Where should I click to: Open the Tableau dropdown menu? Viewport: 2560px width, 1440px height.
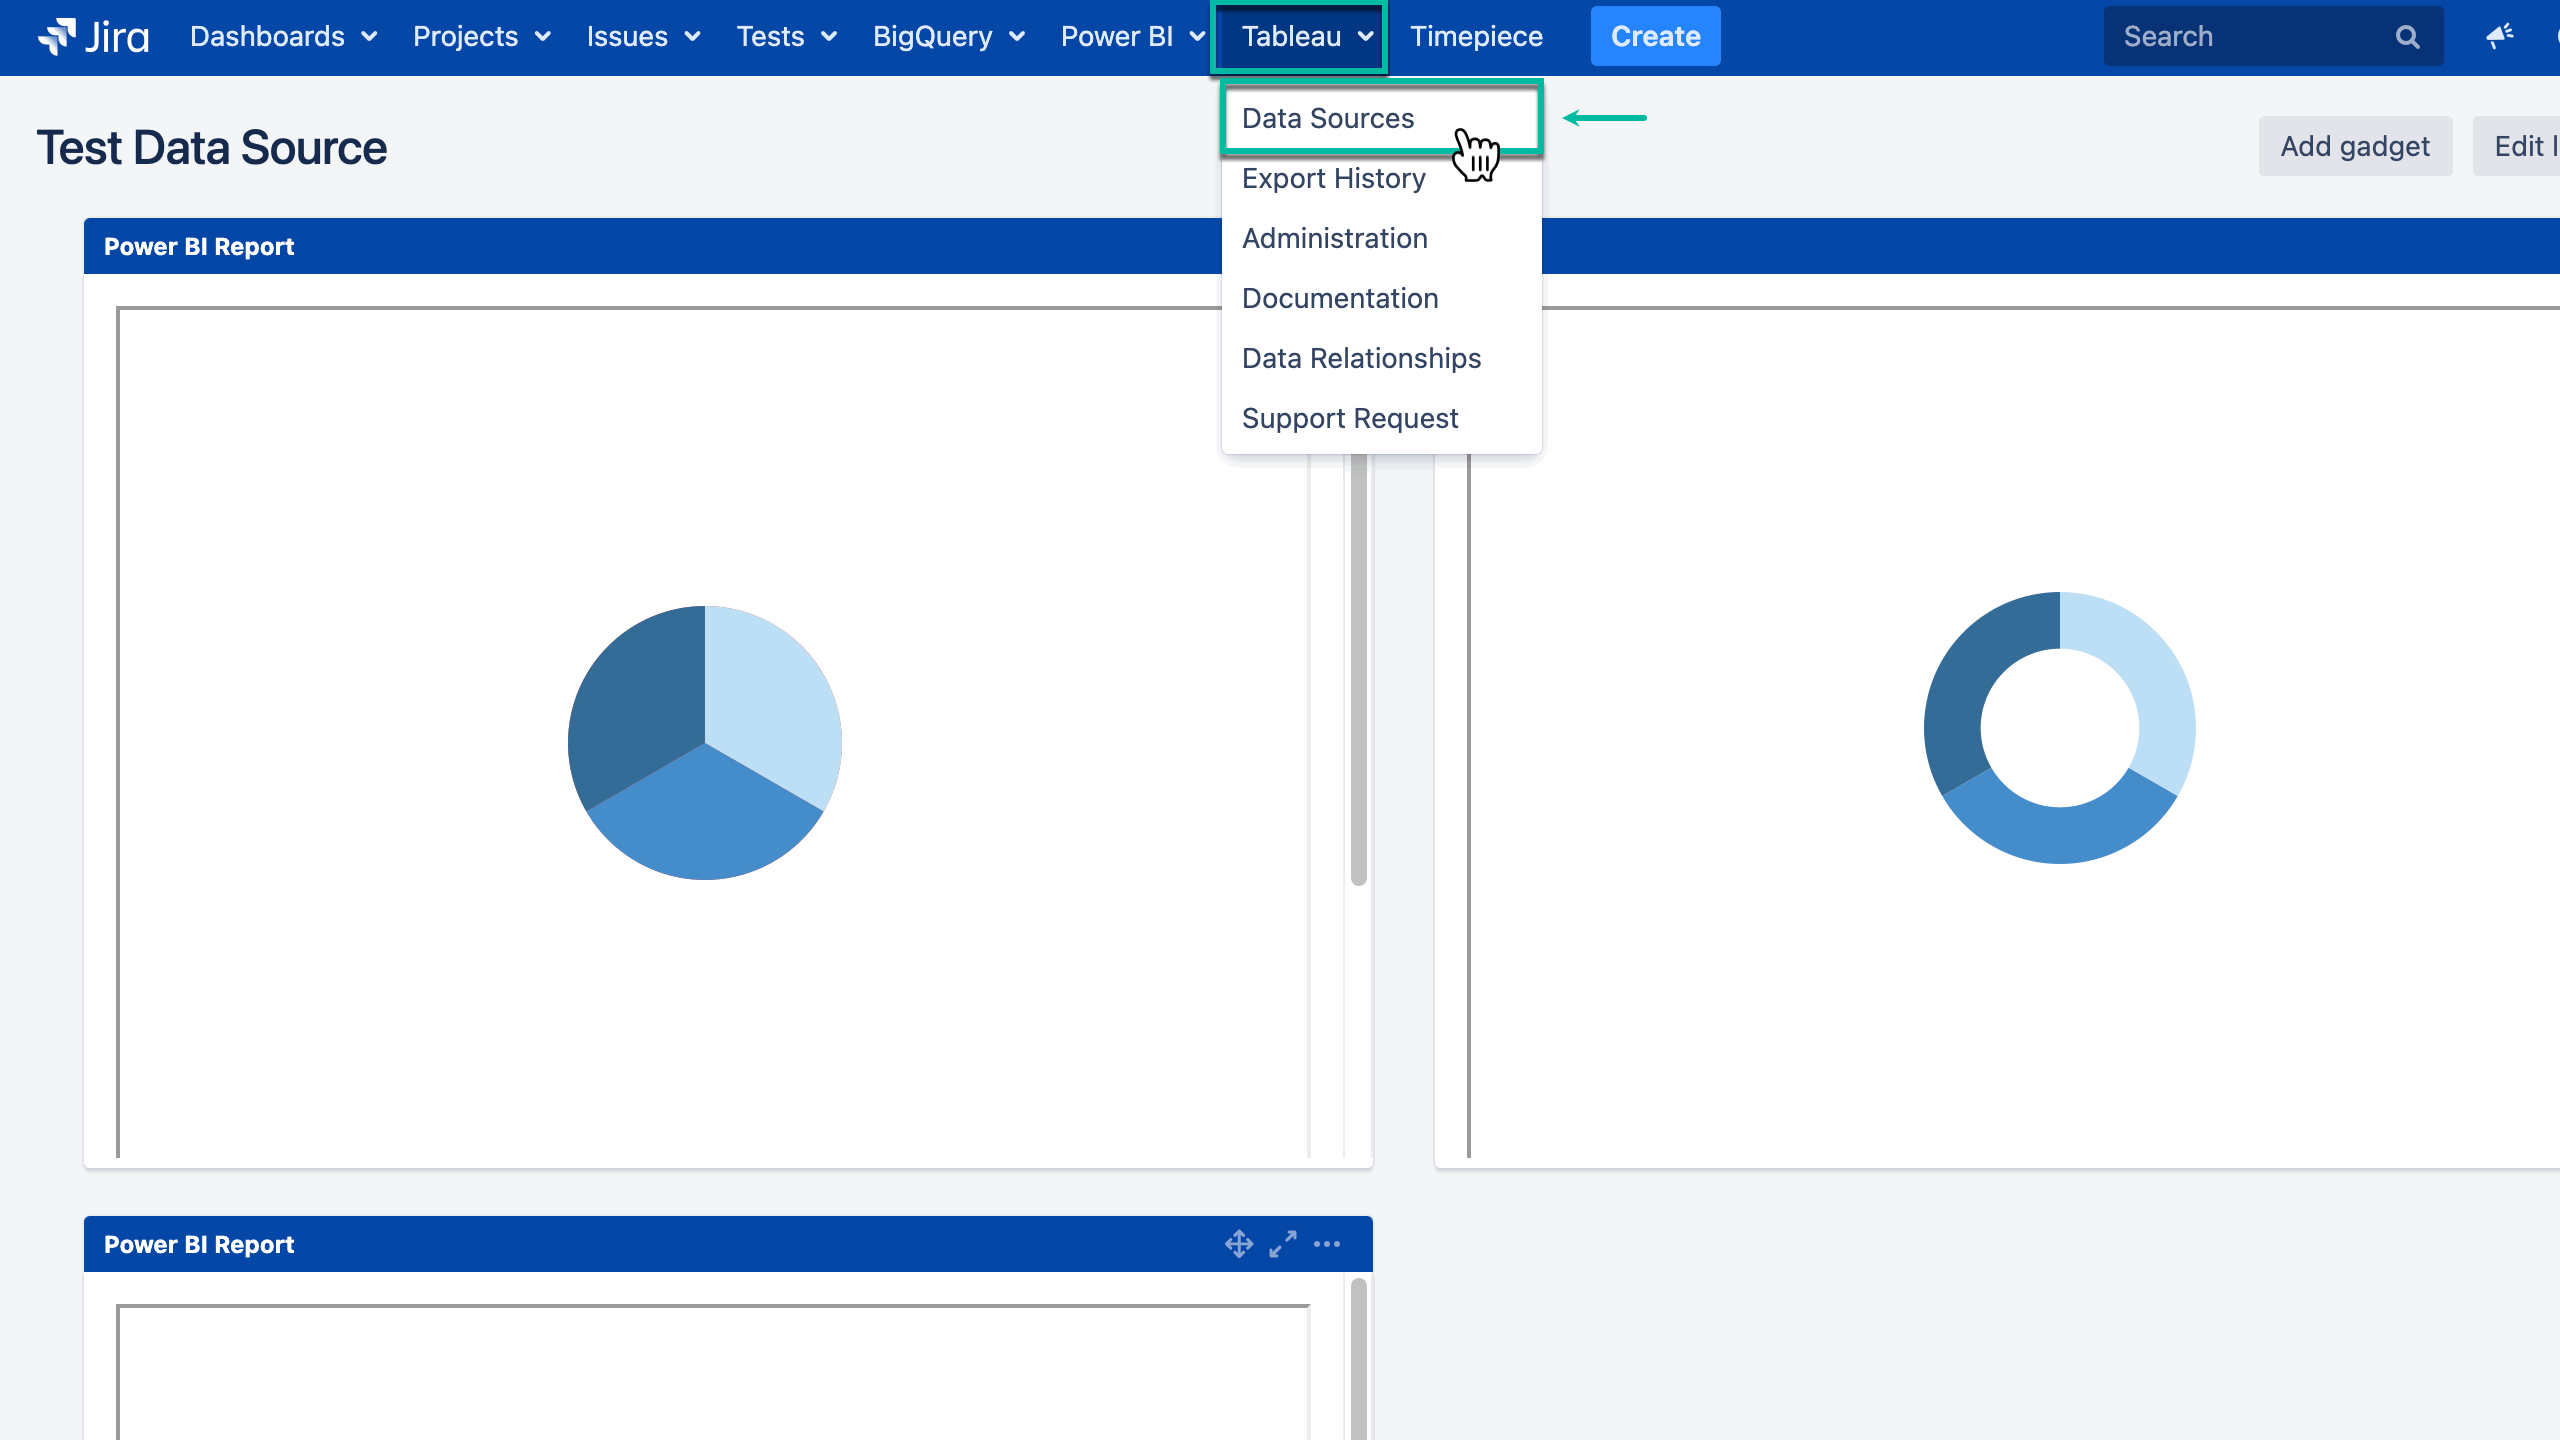coord(1298,36)
